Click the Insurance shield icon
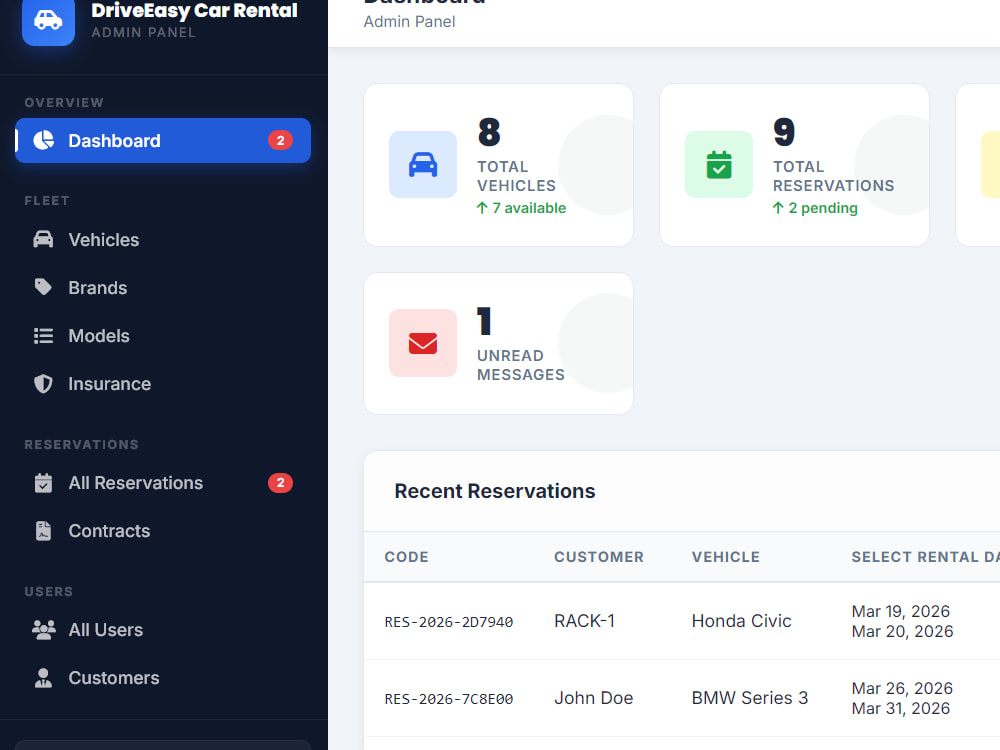The image size is (1000, 750). coord(43,383)
